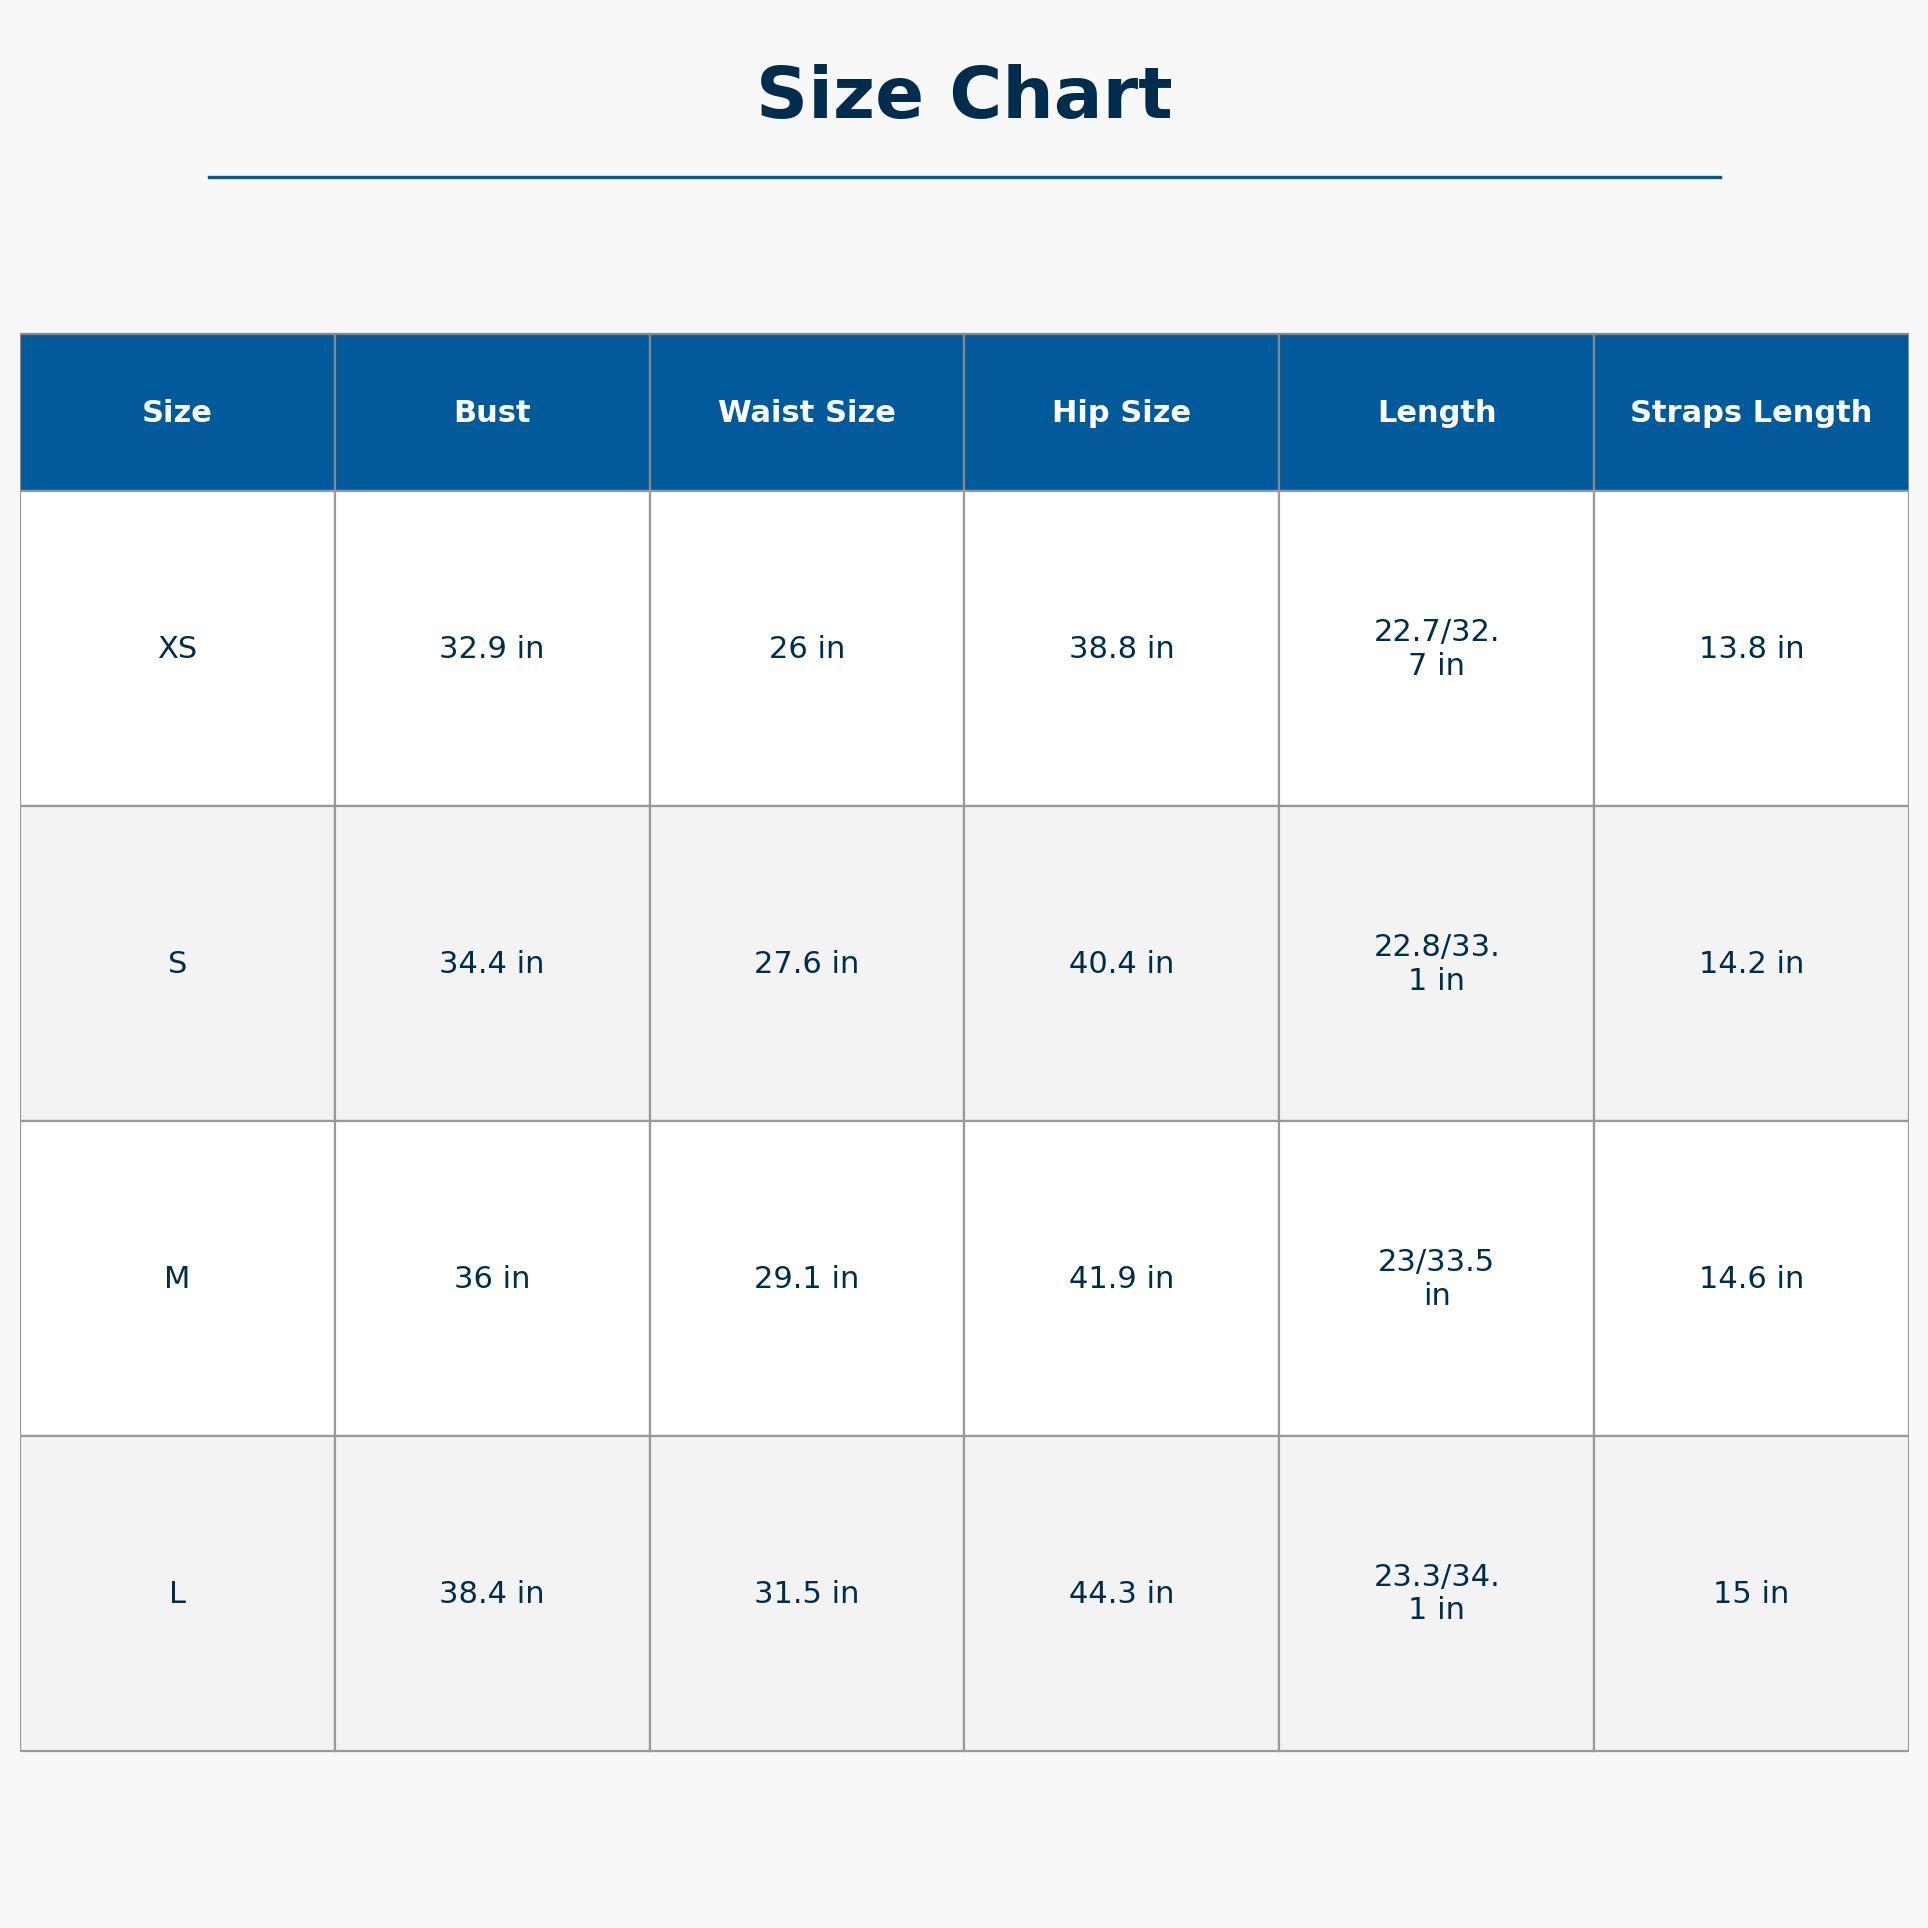Click the 27.6 in waist cell
This screenshot has height=1928, width=1928.
point(806,963)
